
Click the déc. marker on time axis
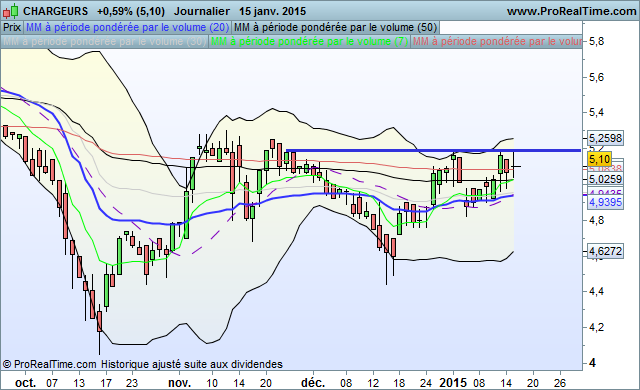(313, 383)
